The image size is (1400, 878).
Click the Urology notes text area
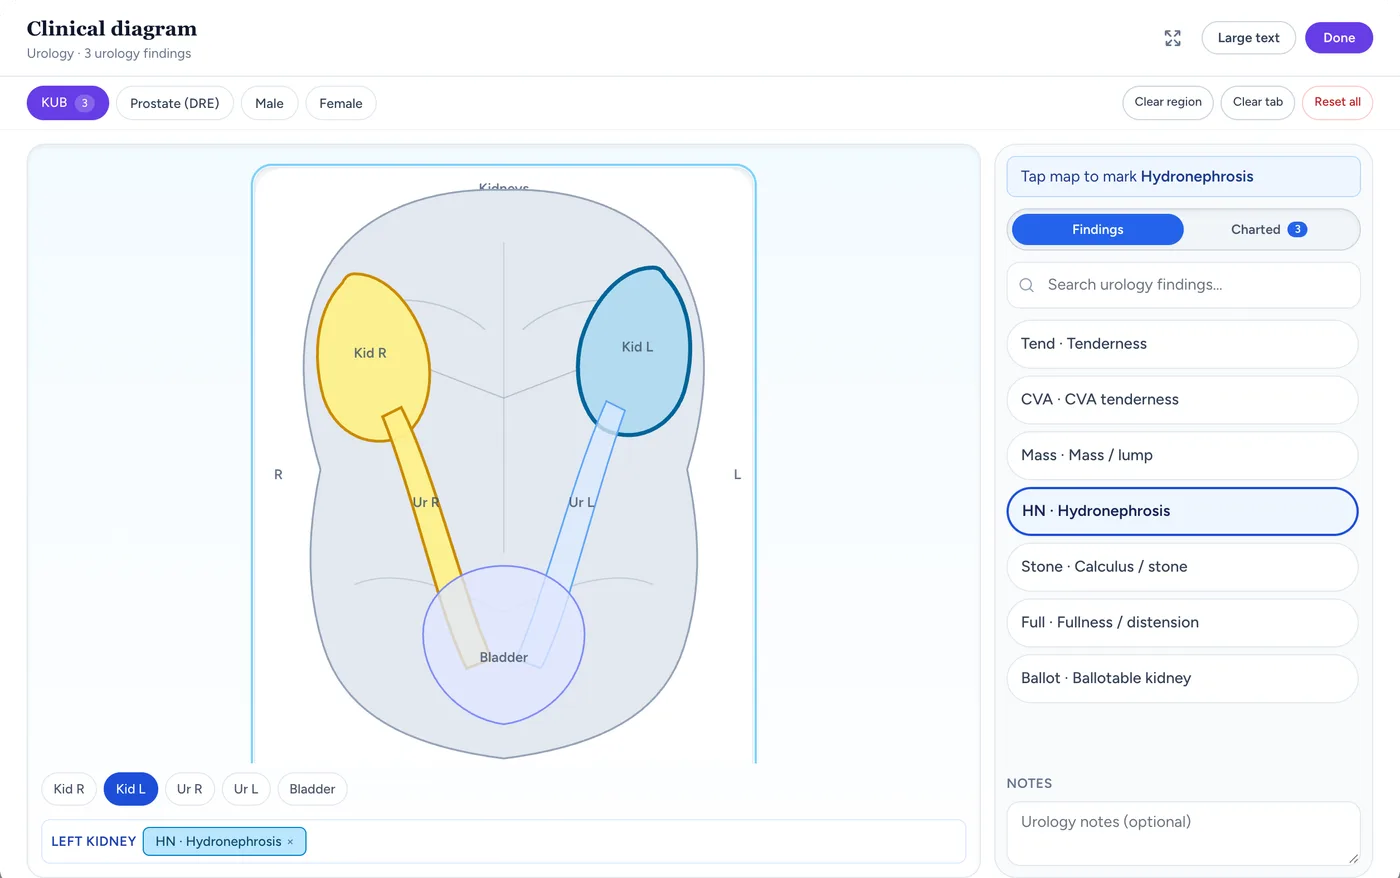[x=1183, y=833]
